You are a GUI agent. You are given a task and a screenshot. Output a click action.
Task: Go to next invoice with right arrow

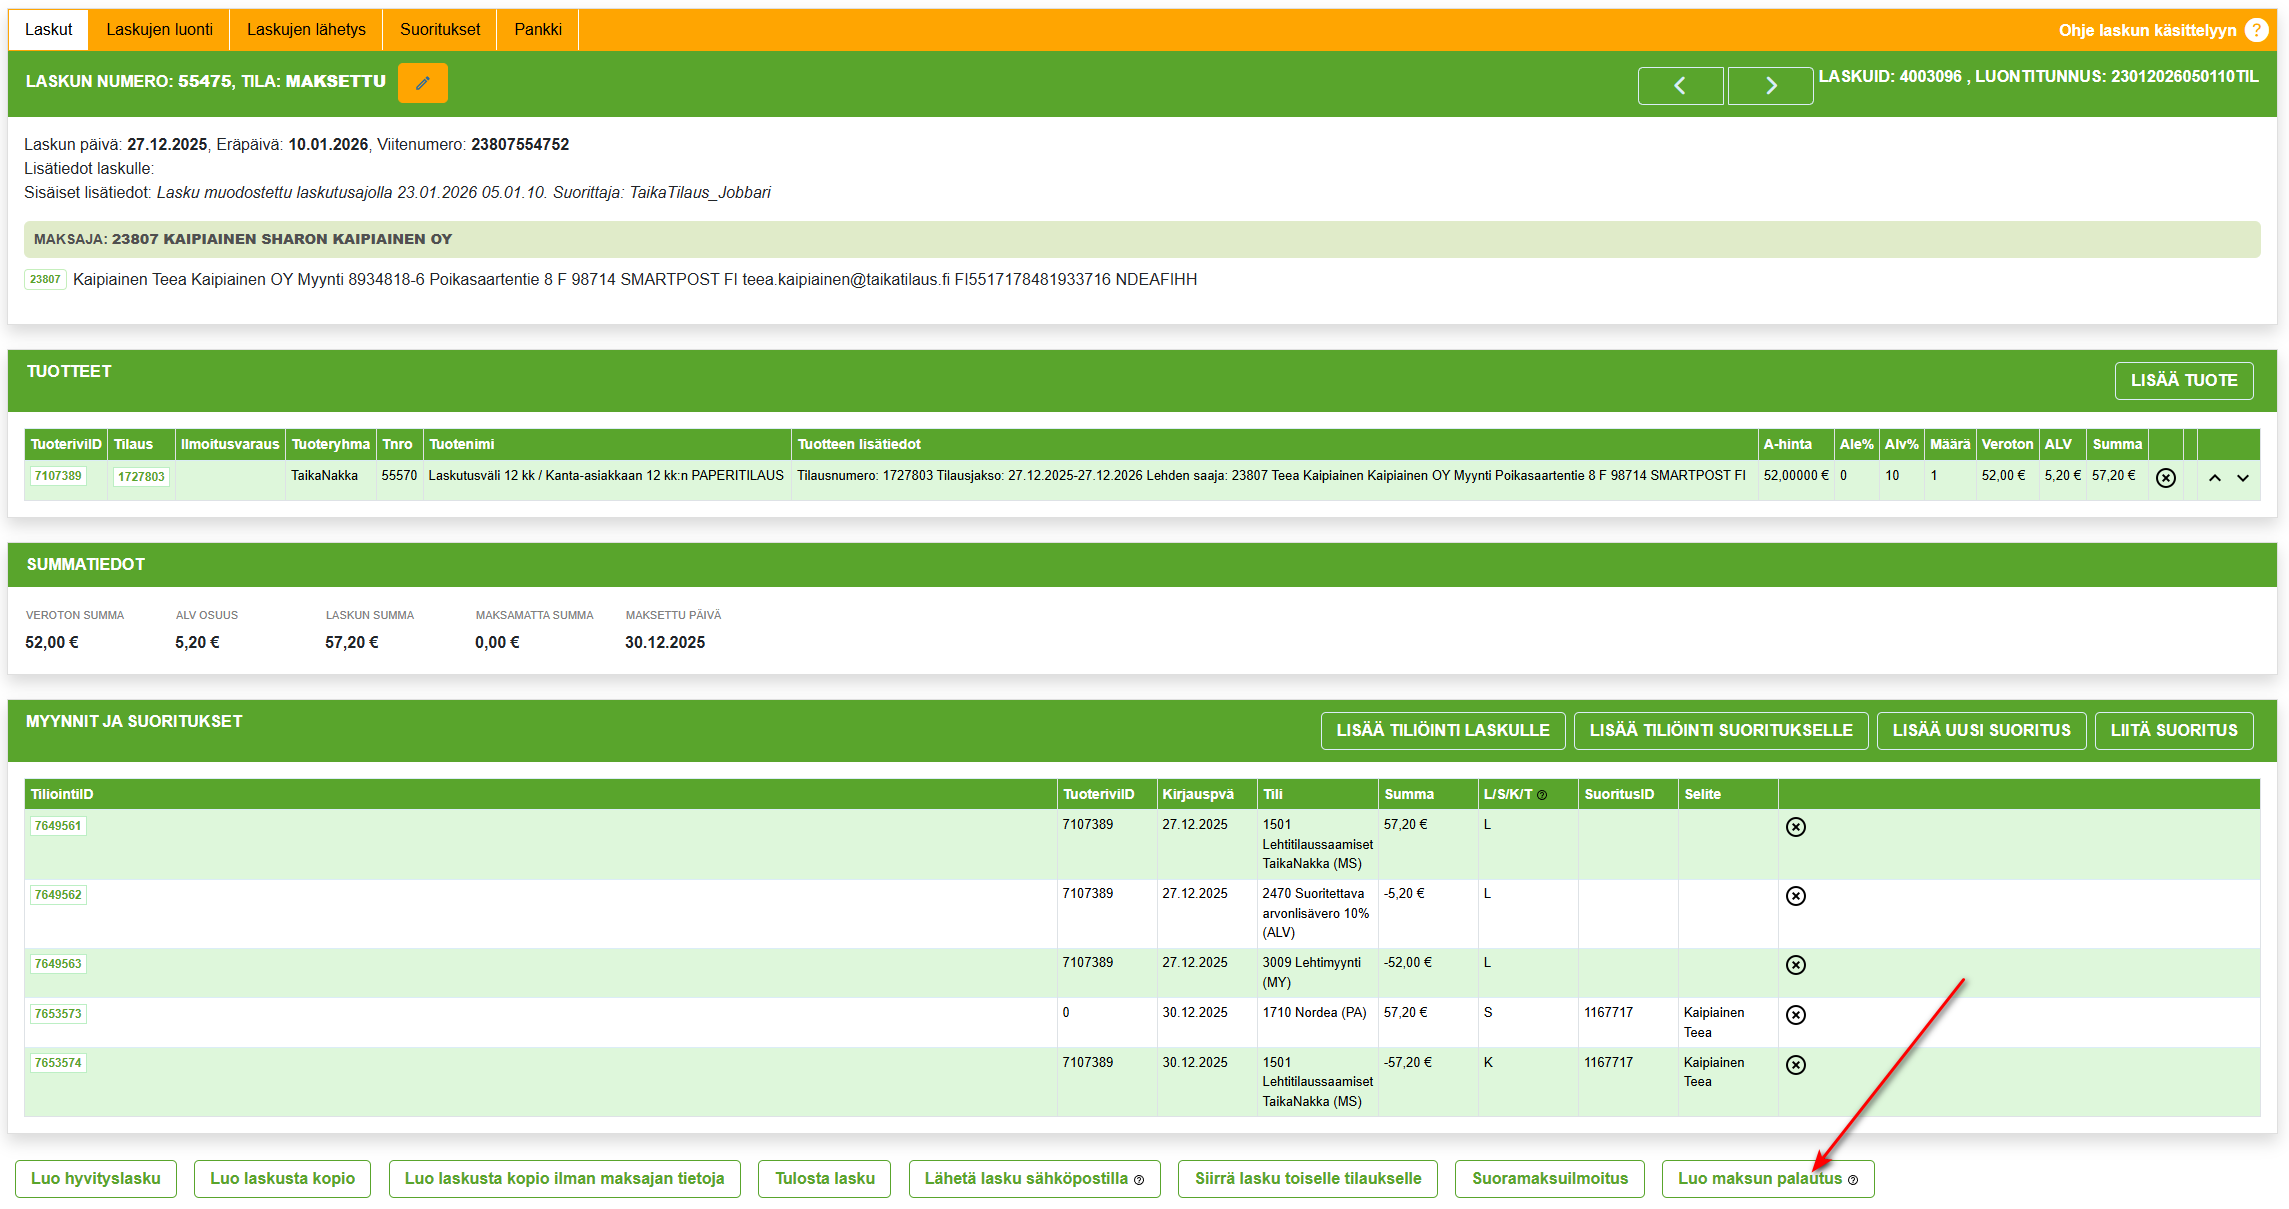[1770, 86]
